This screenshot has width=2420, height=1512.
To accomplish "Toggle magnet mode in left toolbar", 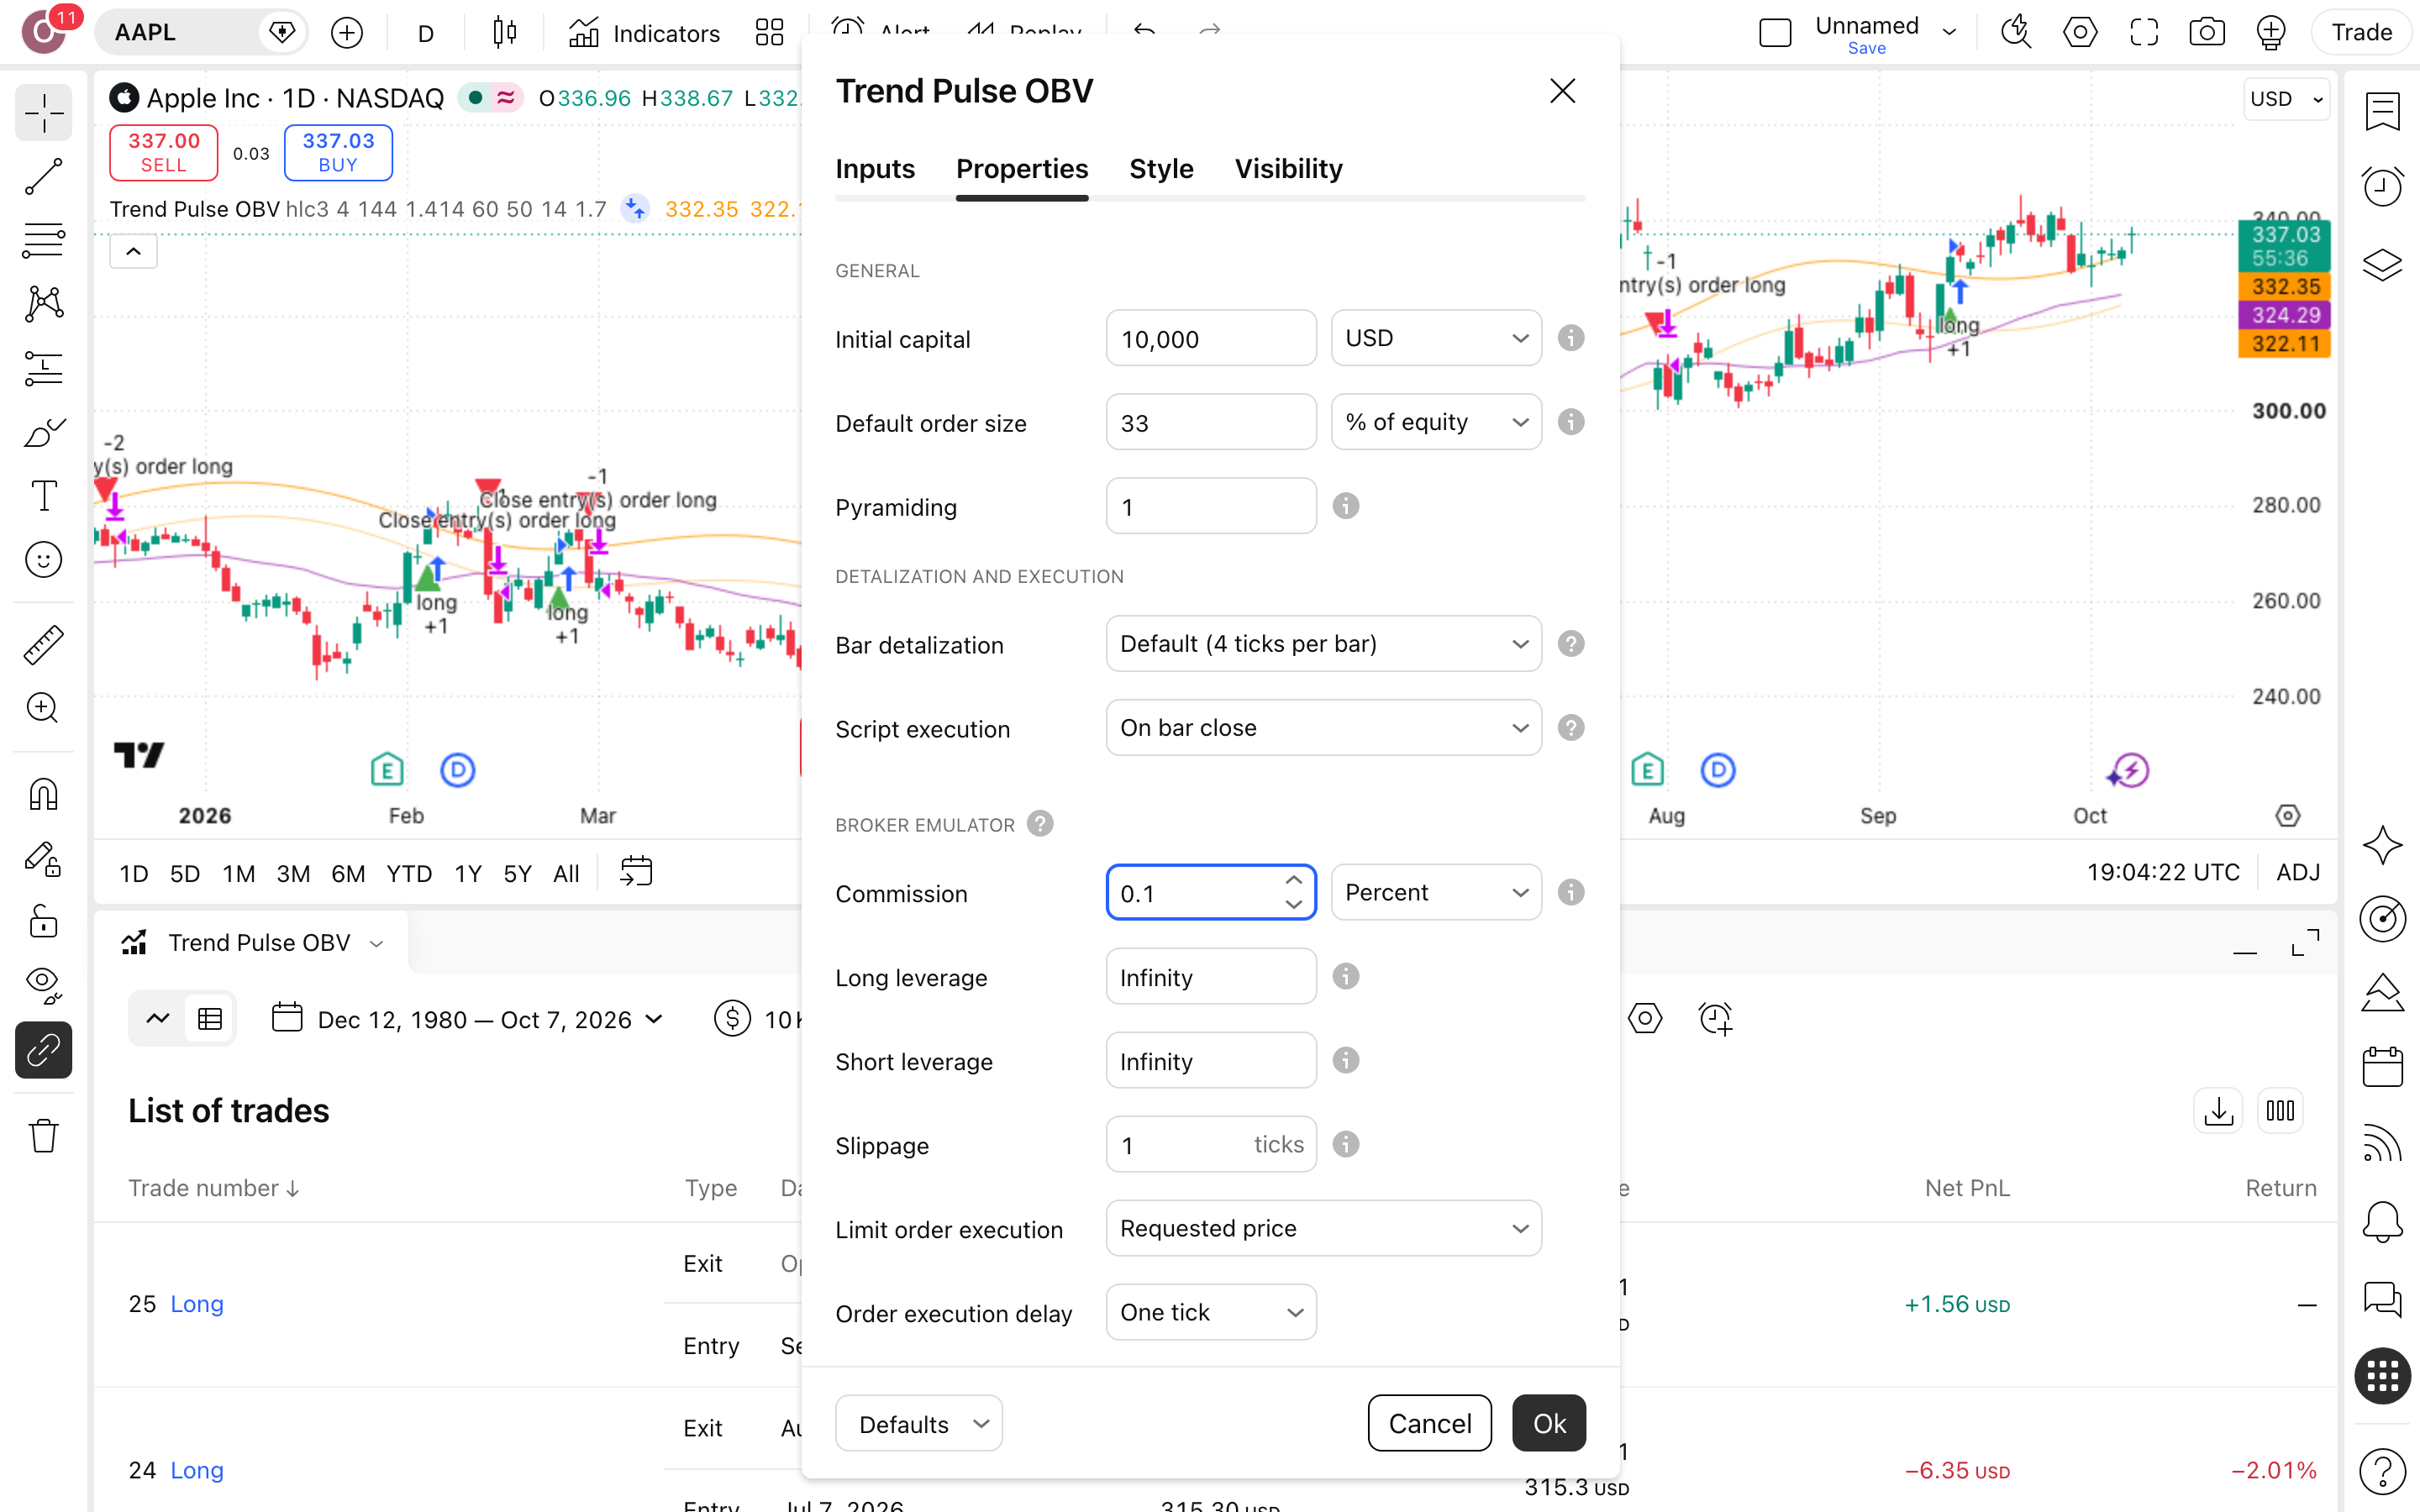I will point(43,795).
